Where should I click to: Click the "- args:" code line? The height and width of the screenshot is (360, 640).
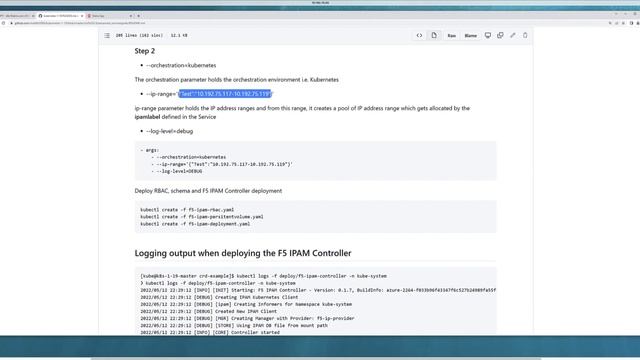[x=150, y=150]
